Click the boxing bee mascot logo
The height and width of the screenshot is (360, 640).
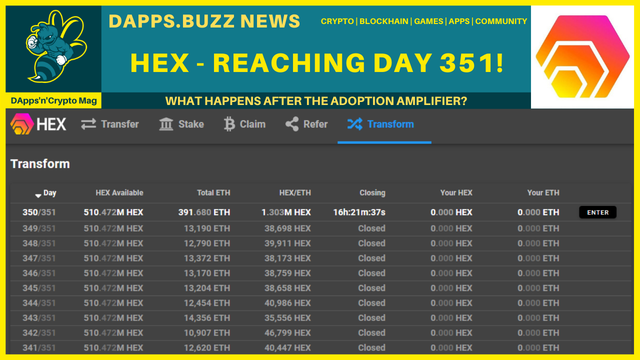54,47
